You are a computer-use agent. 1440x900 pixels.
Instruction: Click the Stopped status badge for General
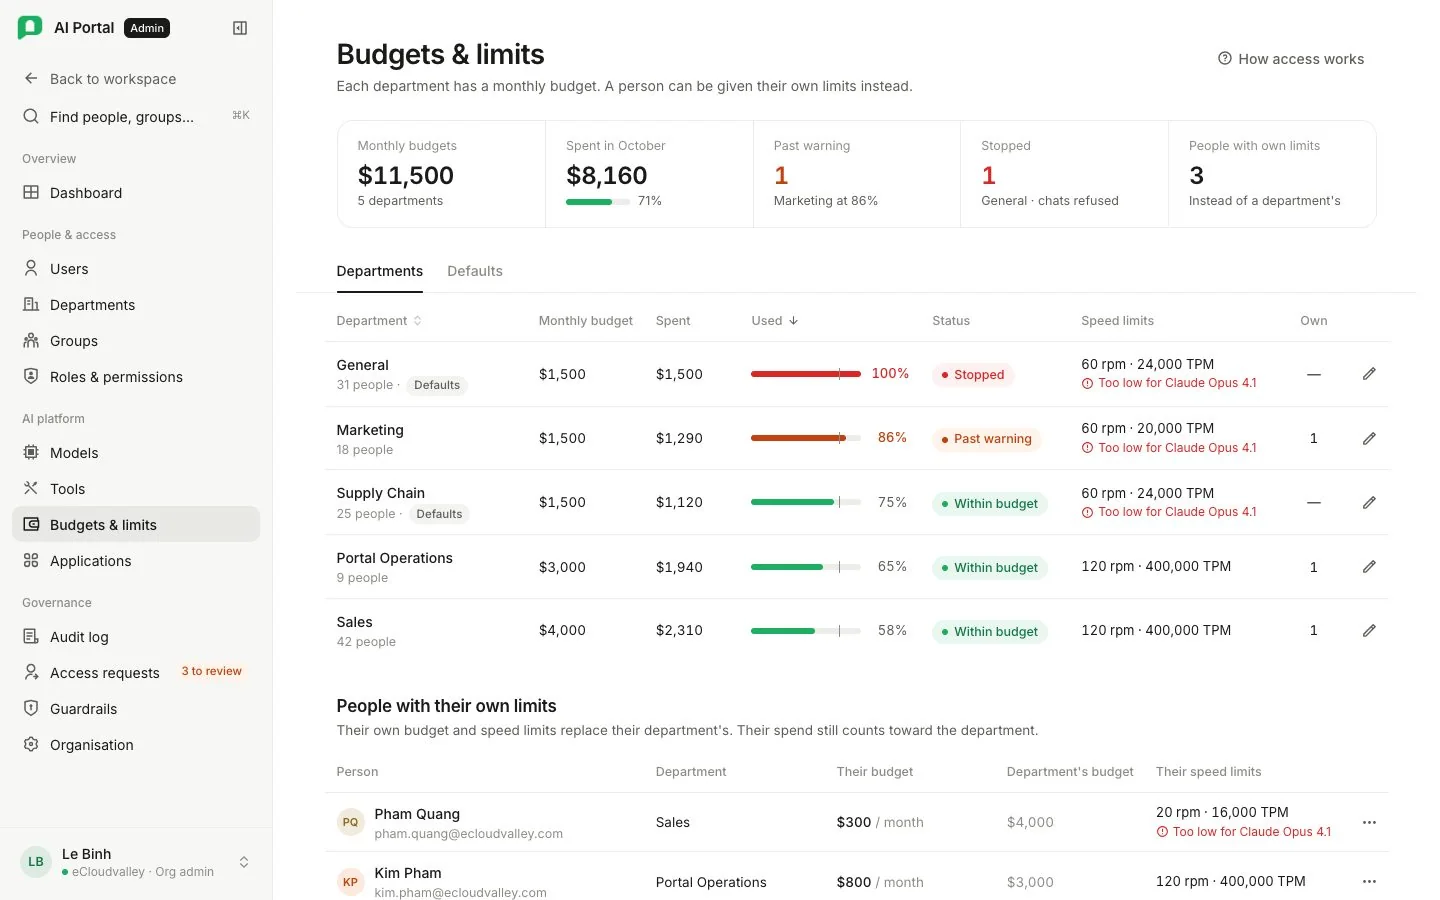(x=973, y=375)
